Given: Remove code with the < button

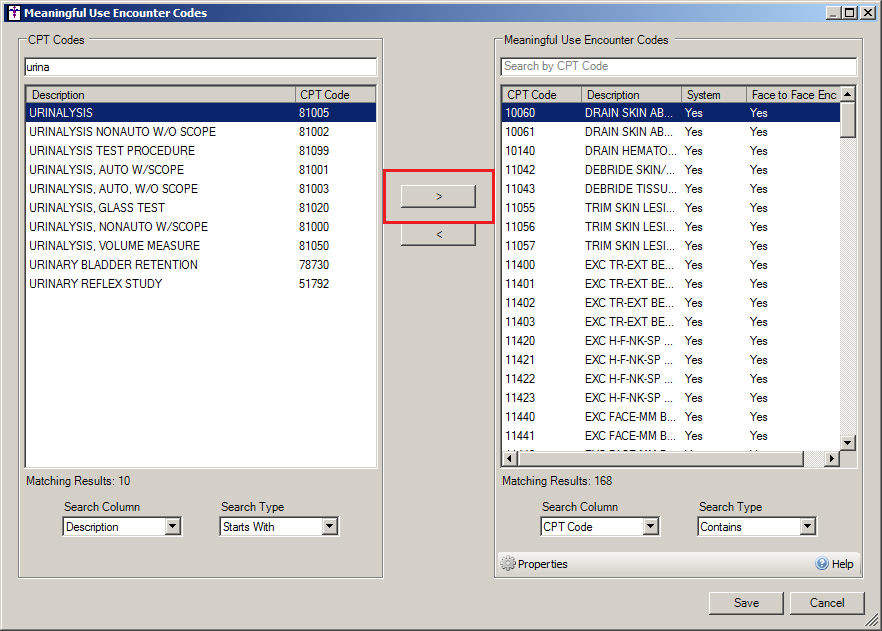Looking at the screenshot, I should 438,234.
